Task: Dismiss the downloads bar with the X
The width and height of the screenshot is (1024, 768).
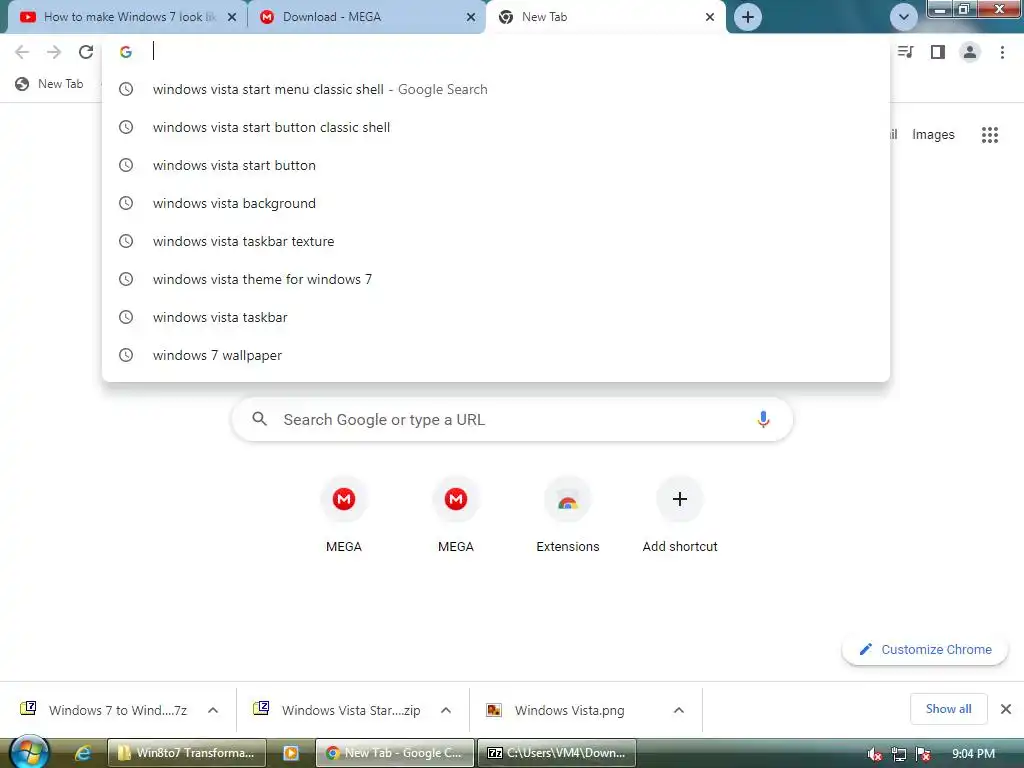Action: (x=1006, y=709)
